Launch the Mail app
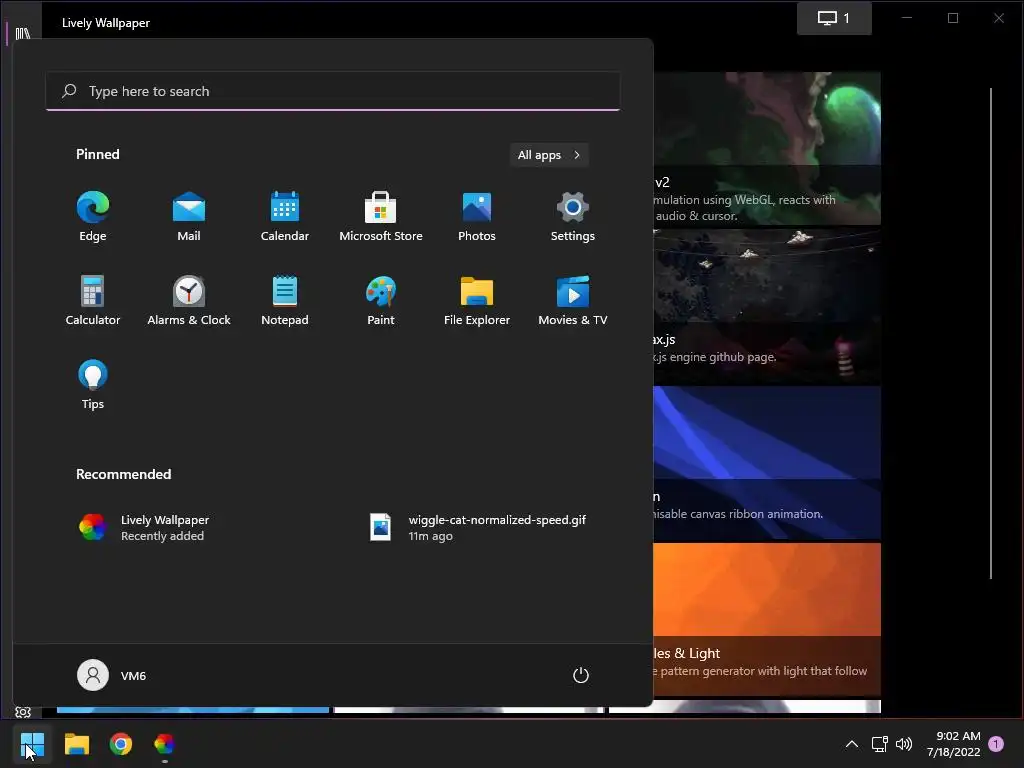This screenshot has width=1024, height=768. tap(189, 217)
